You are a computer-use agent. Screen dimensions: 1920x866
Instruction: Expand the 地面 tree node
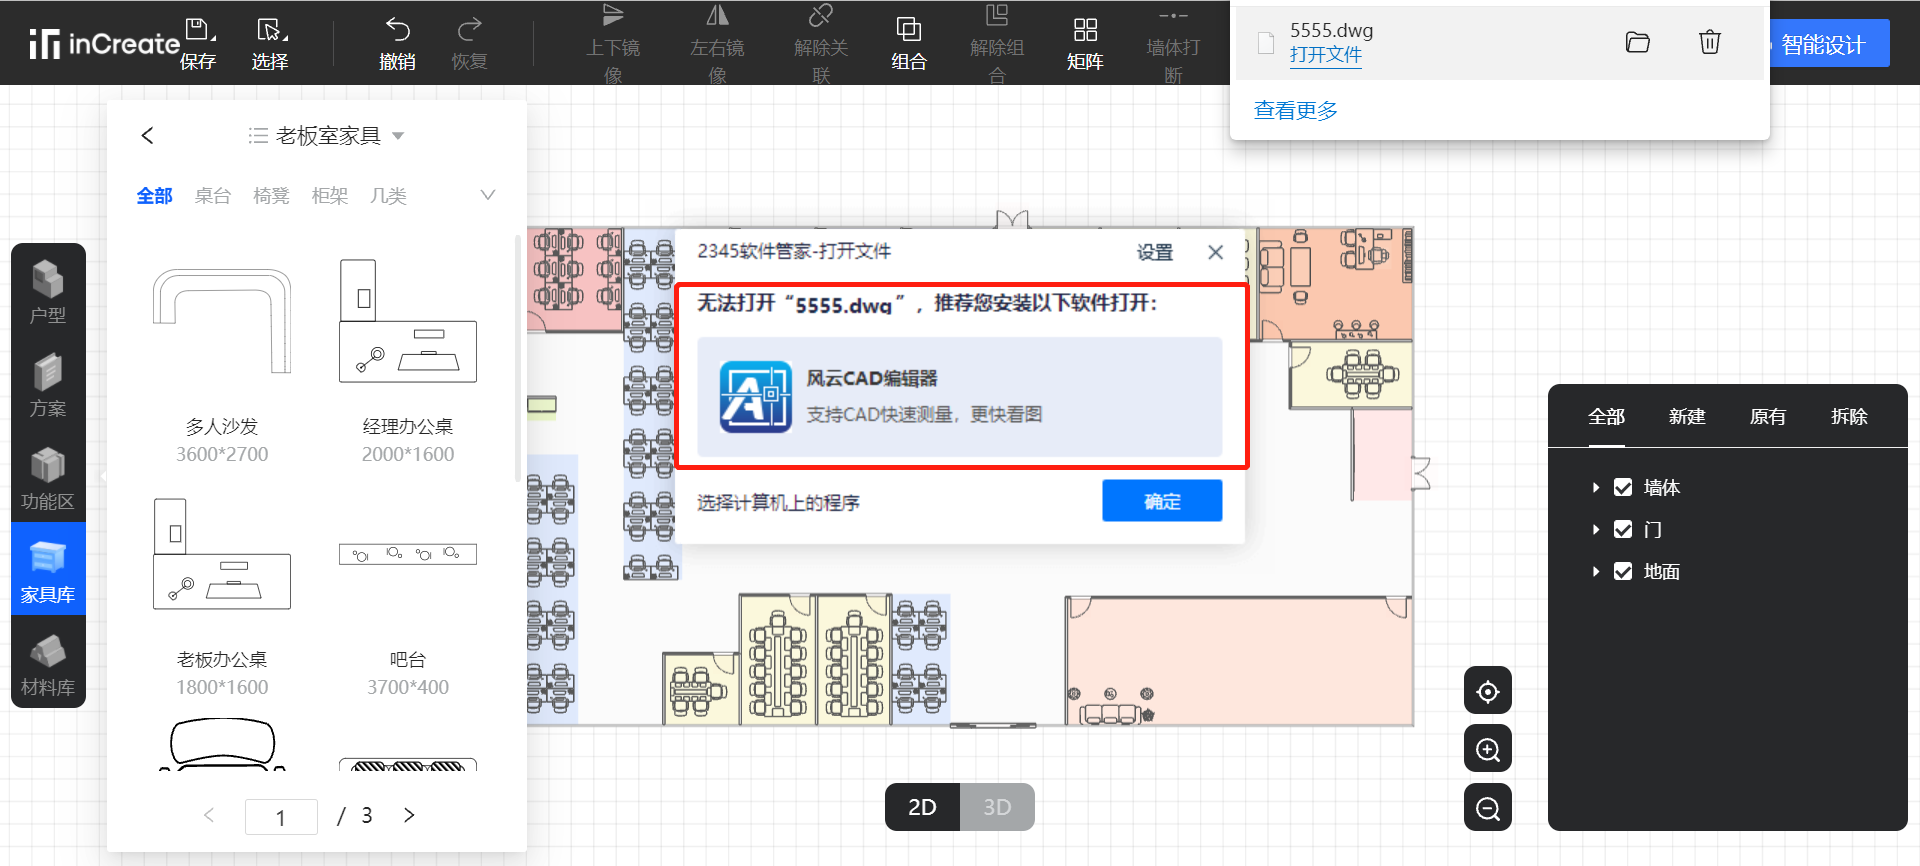click(x=1596, y=571)
